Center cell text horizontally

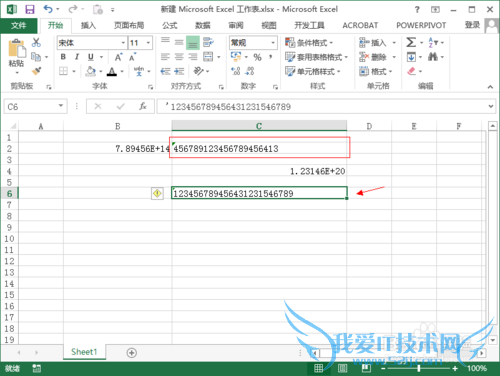179,57
